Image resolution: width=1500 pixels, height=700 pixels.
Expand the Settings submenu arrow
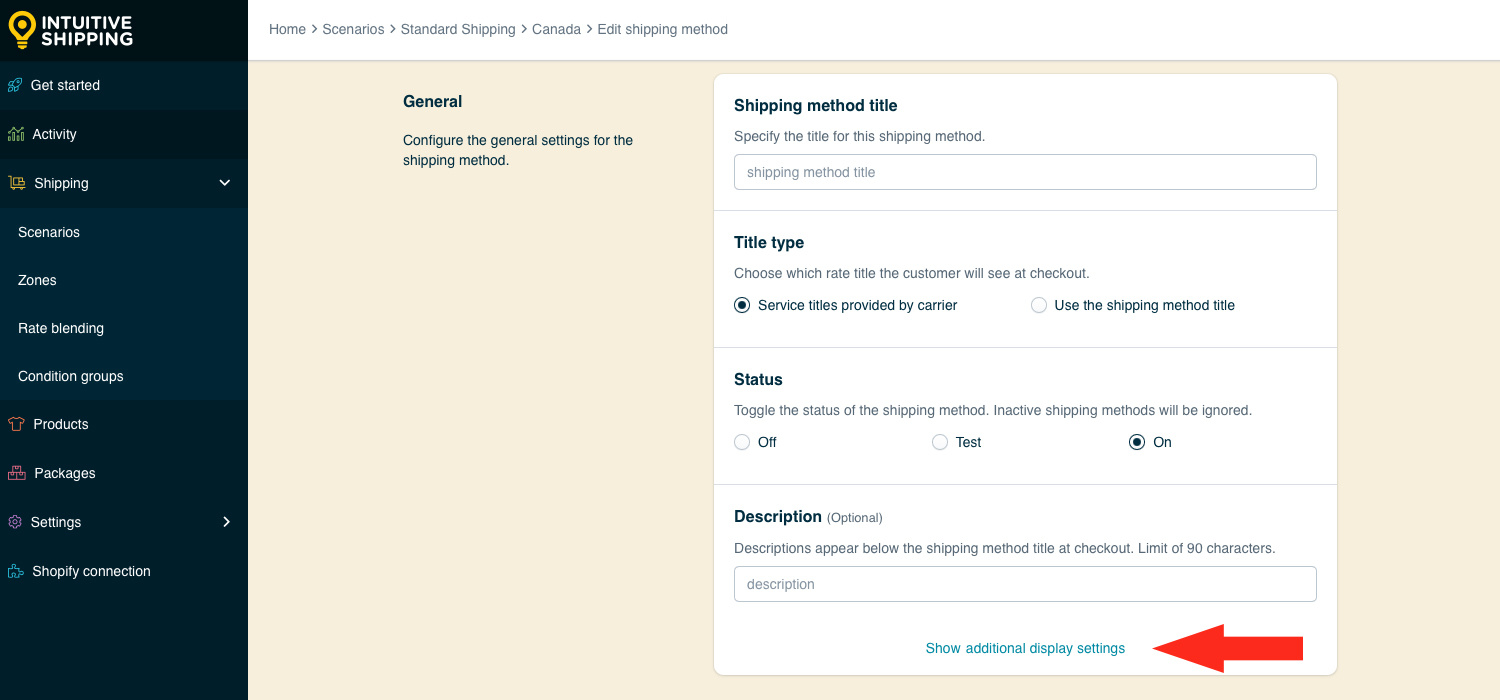226,522
